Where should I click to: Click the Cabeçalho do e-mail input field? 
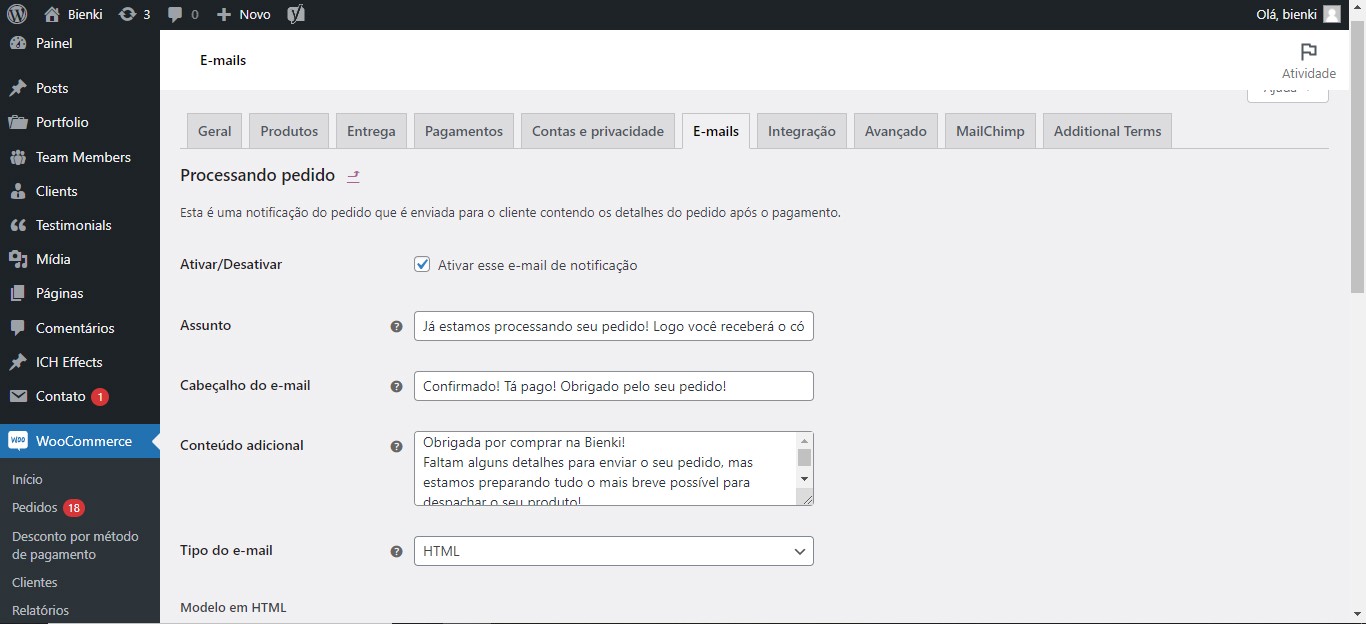[x=613, y=386]
